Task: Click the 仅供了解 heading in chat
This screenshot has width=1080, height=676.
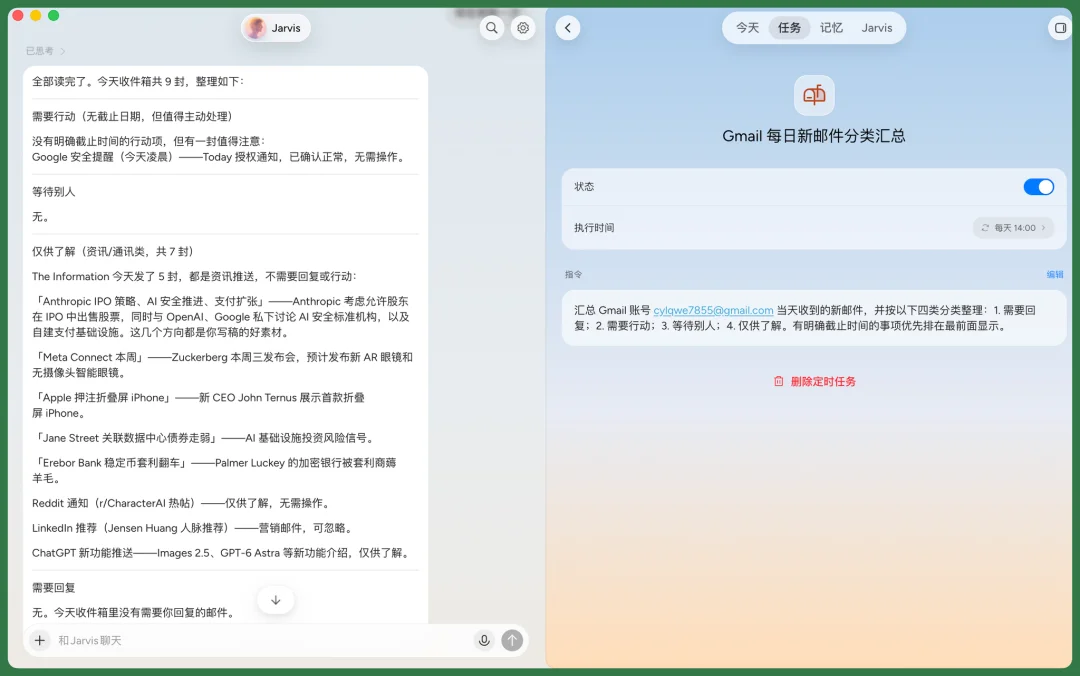Action: (x=112, y=252)
